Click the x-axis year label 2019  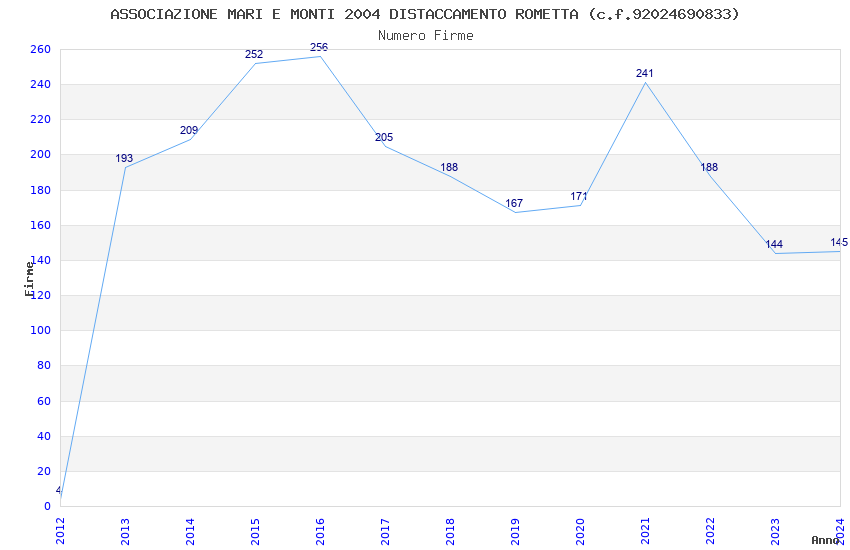516,531
